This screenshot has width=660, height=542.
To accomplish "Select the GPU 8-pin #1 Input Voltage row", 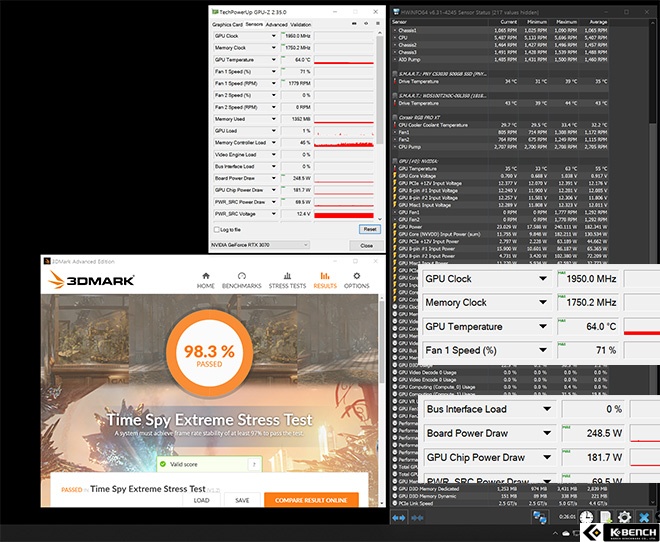I will pyautogui.click(x=500, y=190).
